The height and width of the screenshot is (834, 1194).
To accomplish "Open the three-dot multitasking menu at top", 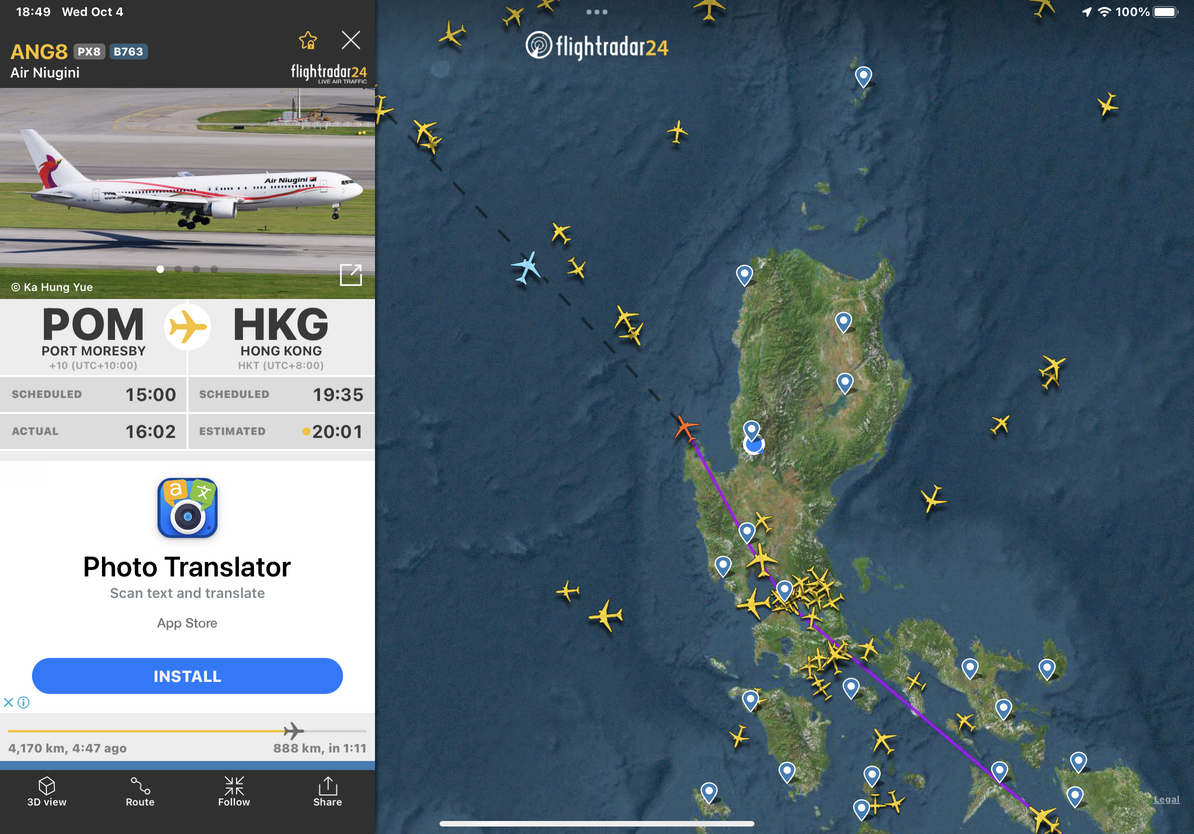I will point(597,12).
